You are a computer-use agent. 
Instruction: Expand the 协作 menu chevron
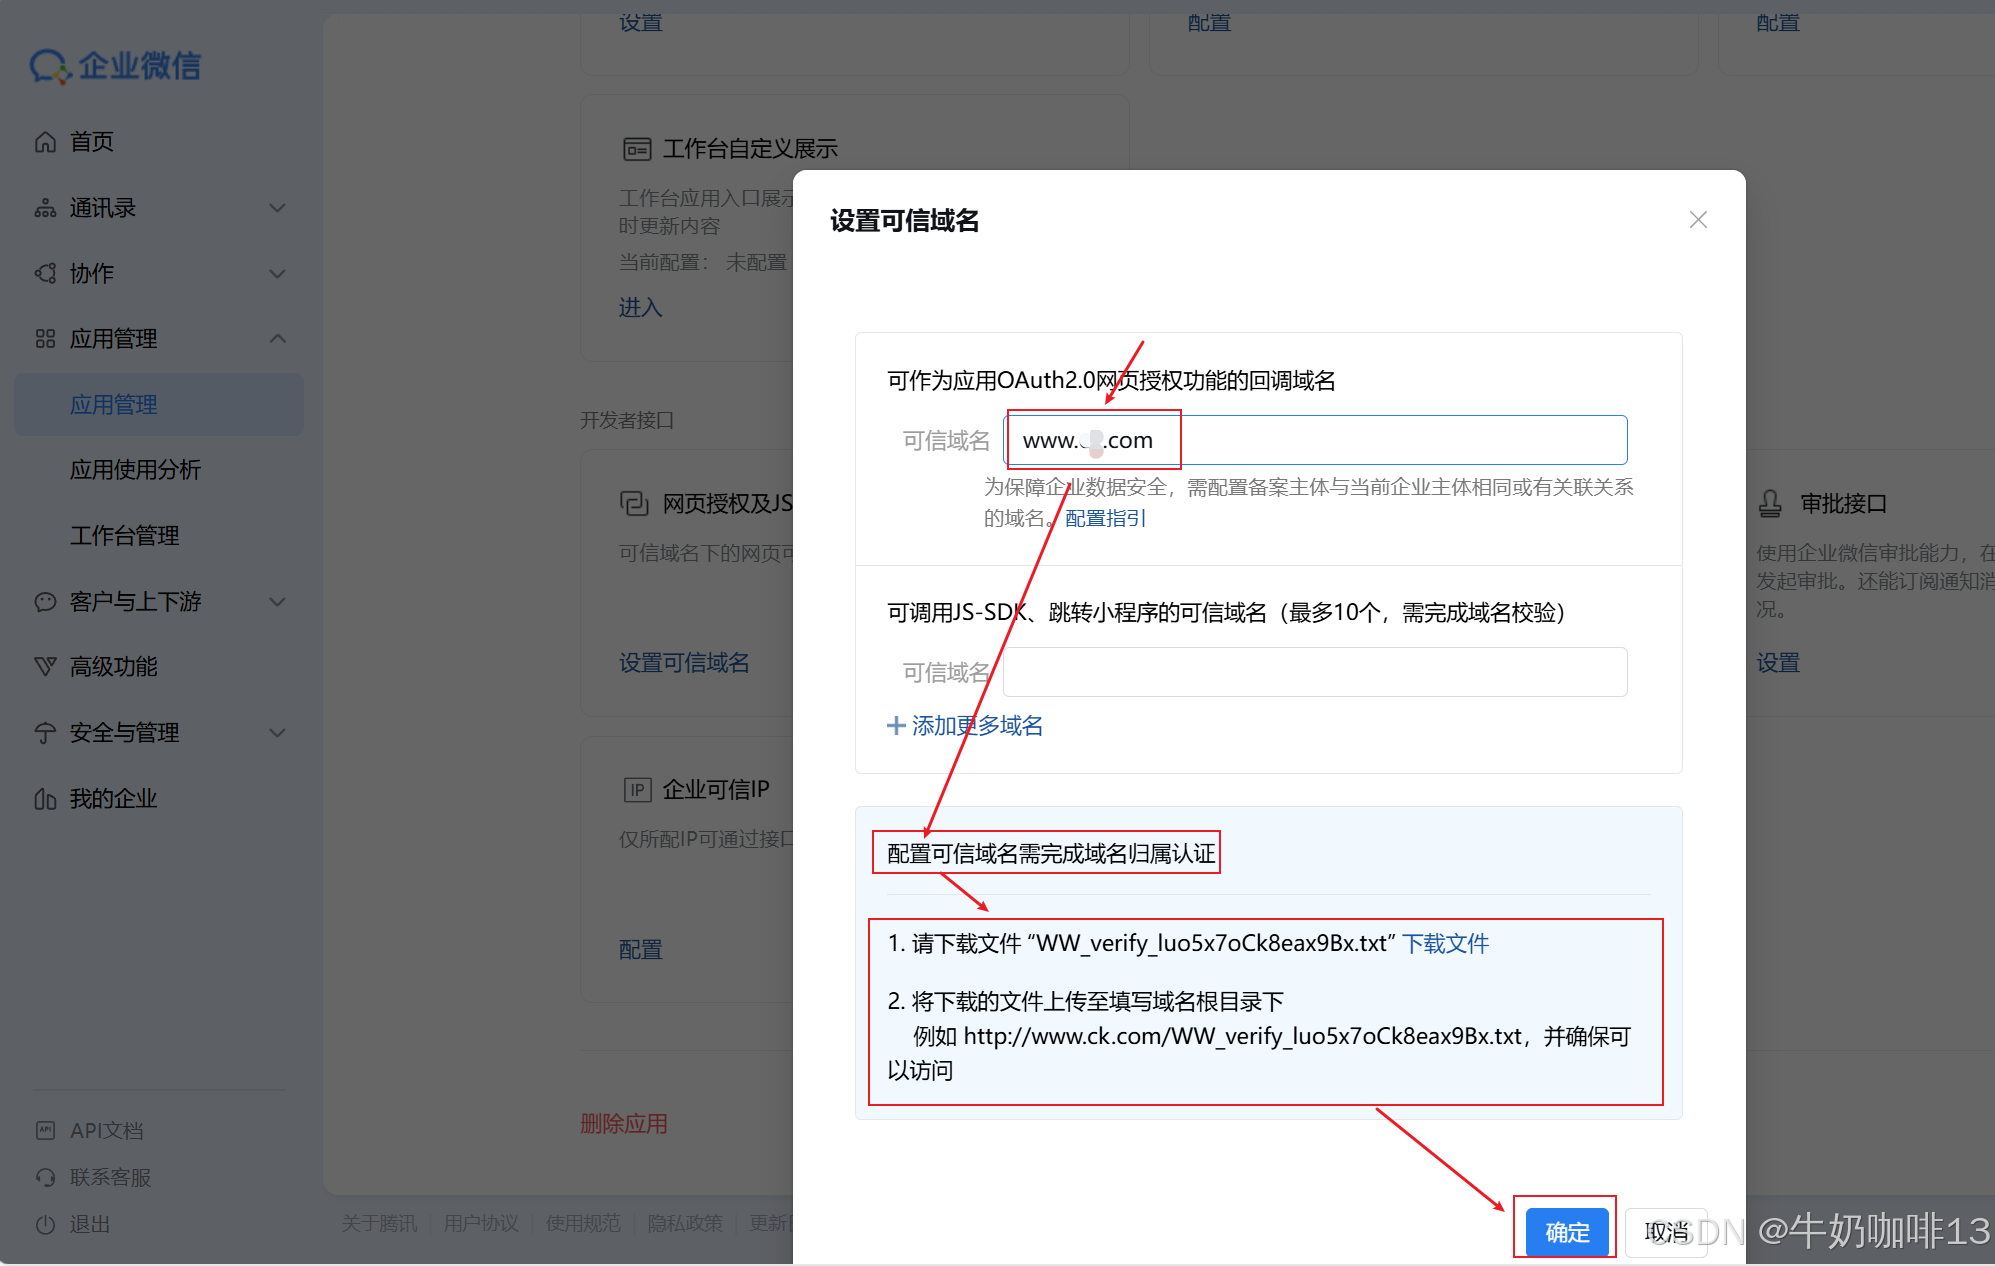(x=278, y=273)
